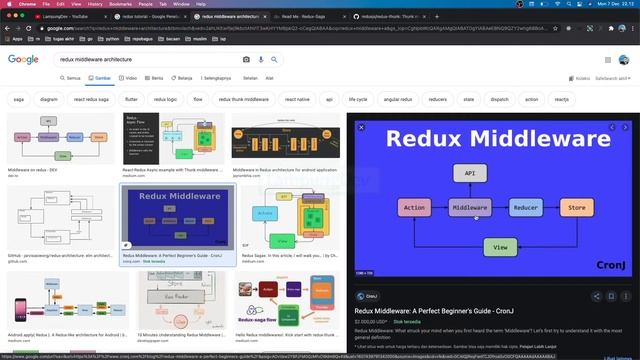Open Setelan settings

point(250,78)
